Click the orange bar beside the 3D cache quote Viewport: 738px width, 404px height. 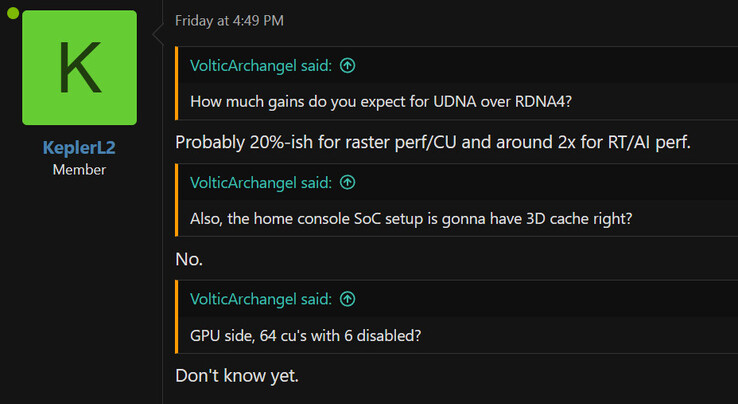tap(176, 200)
